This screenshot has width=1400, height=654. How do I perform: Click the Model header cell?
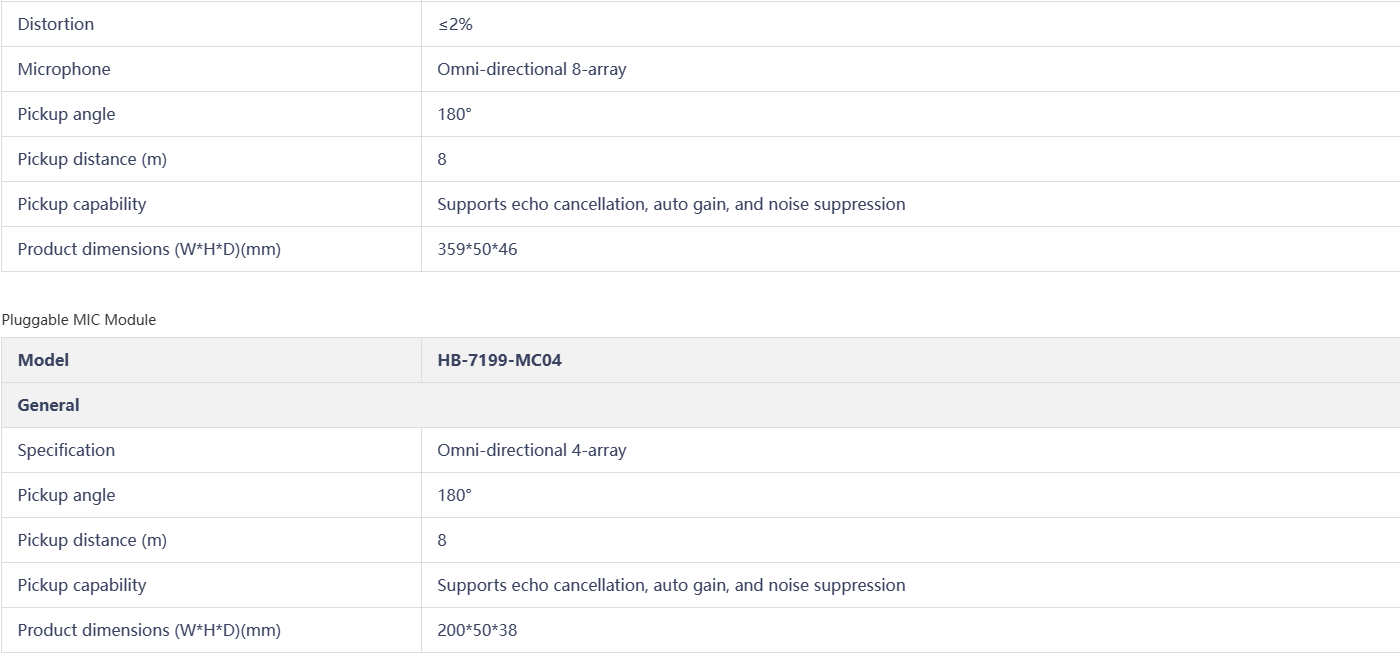43,360
